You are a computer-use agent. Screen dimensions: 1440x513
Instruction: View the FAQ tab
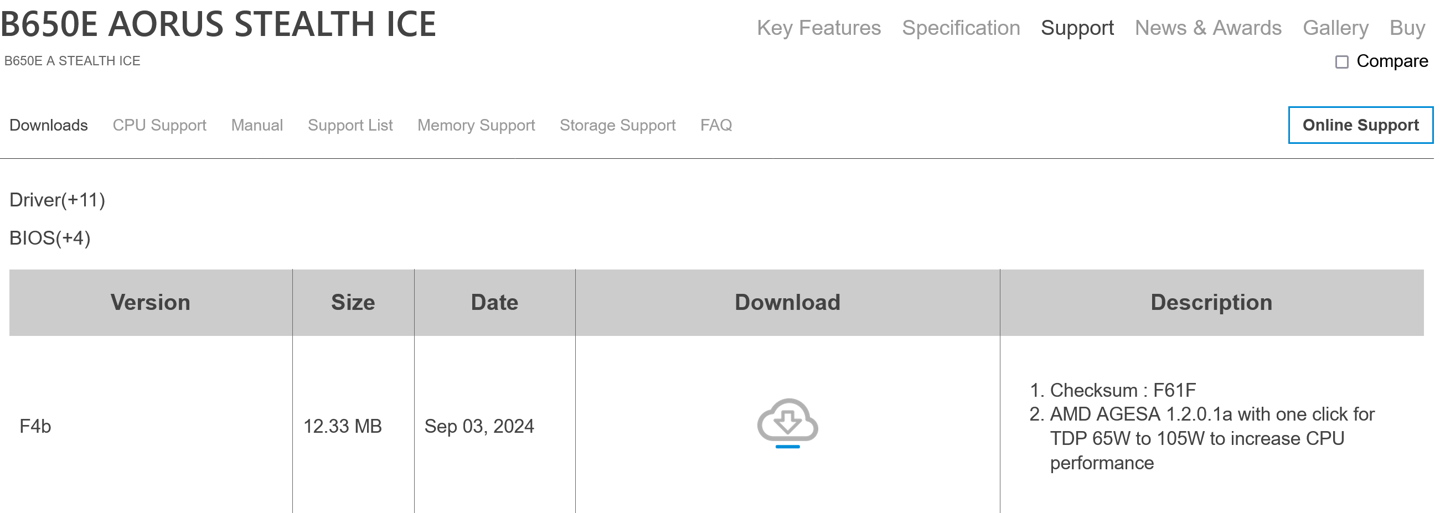click(716, 125)
